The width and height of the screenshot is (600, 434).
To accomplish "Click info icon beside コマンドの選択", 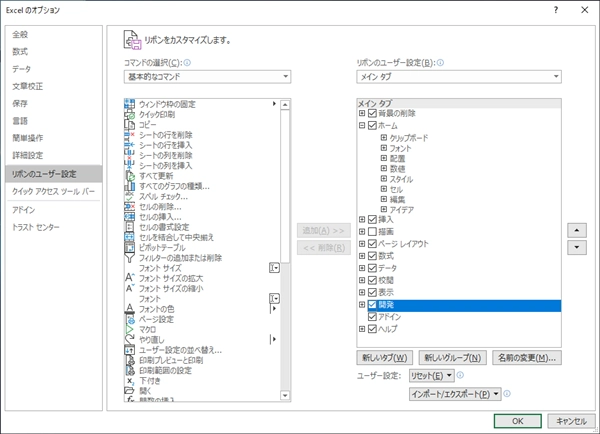I will point(187,62).
